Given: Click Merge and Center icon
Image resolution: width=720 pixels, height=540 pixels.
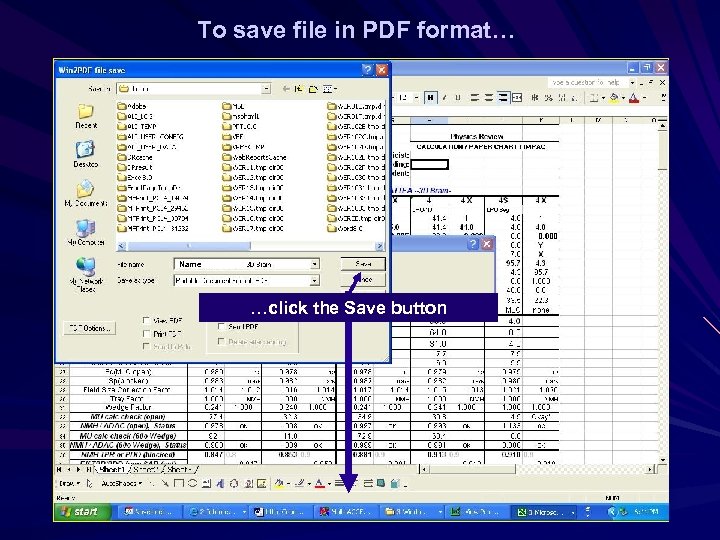Looking at the screenshot, I should pos(517,97).
